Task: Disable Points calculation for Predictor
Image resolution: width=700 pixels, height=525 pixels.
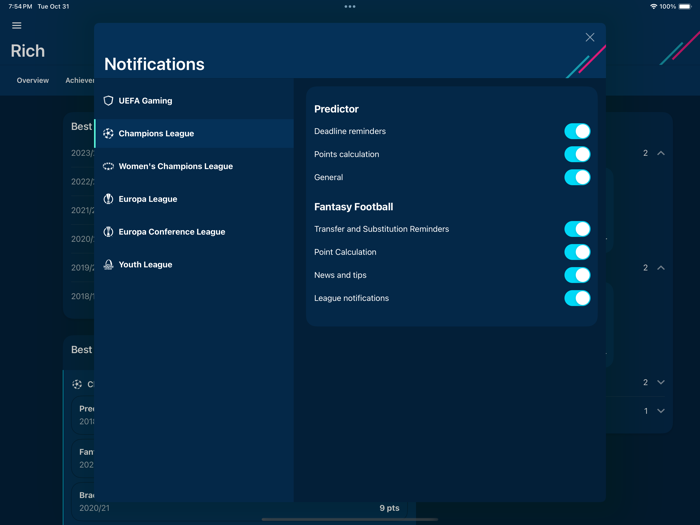Action: [577, 154]
